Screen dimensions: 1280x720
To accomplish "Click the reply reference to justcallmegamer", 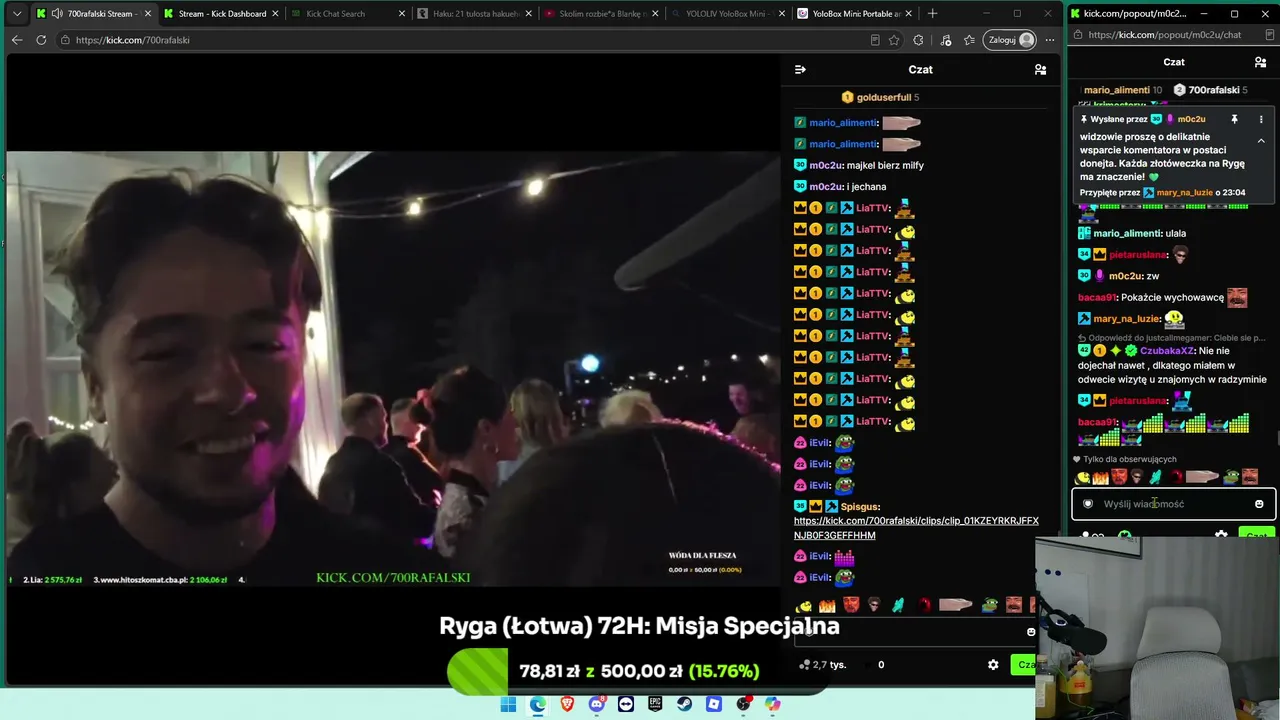I will [1171, 338].
